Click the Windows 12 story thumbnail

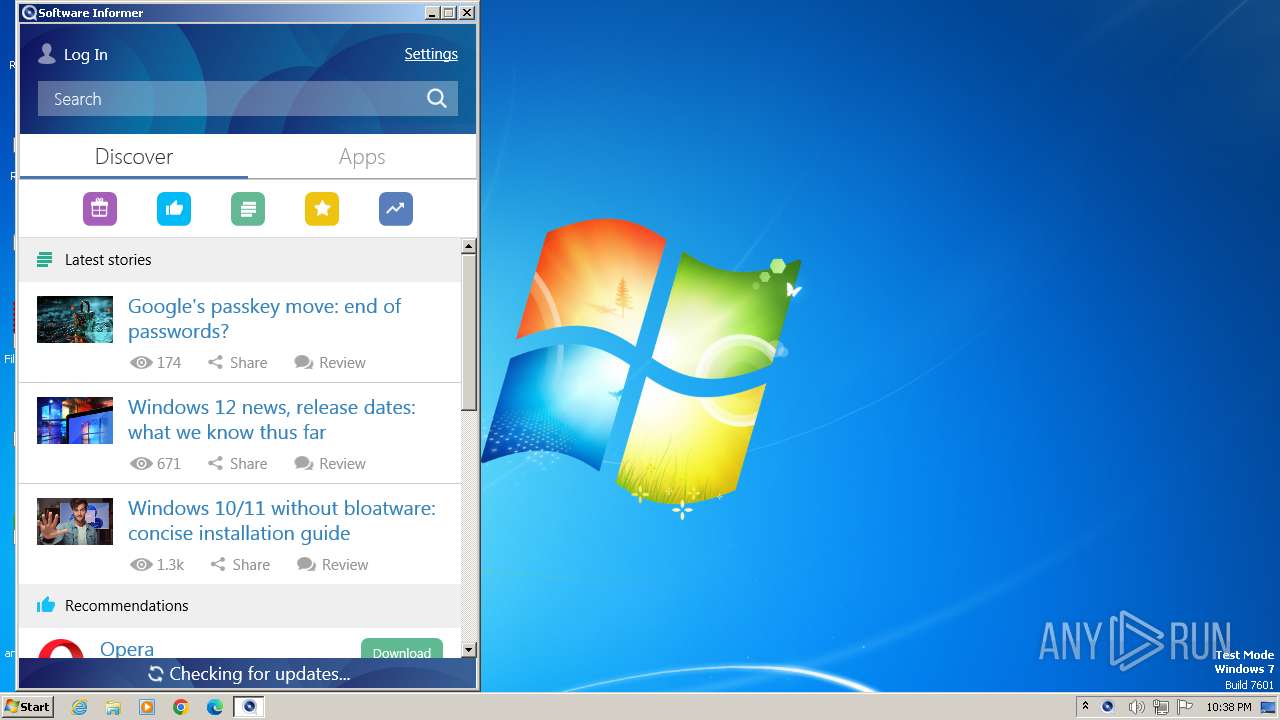coord(75,420)
